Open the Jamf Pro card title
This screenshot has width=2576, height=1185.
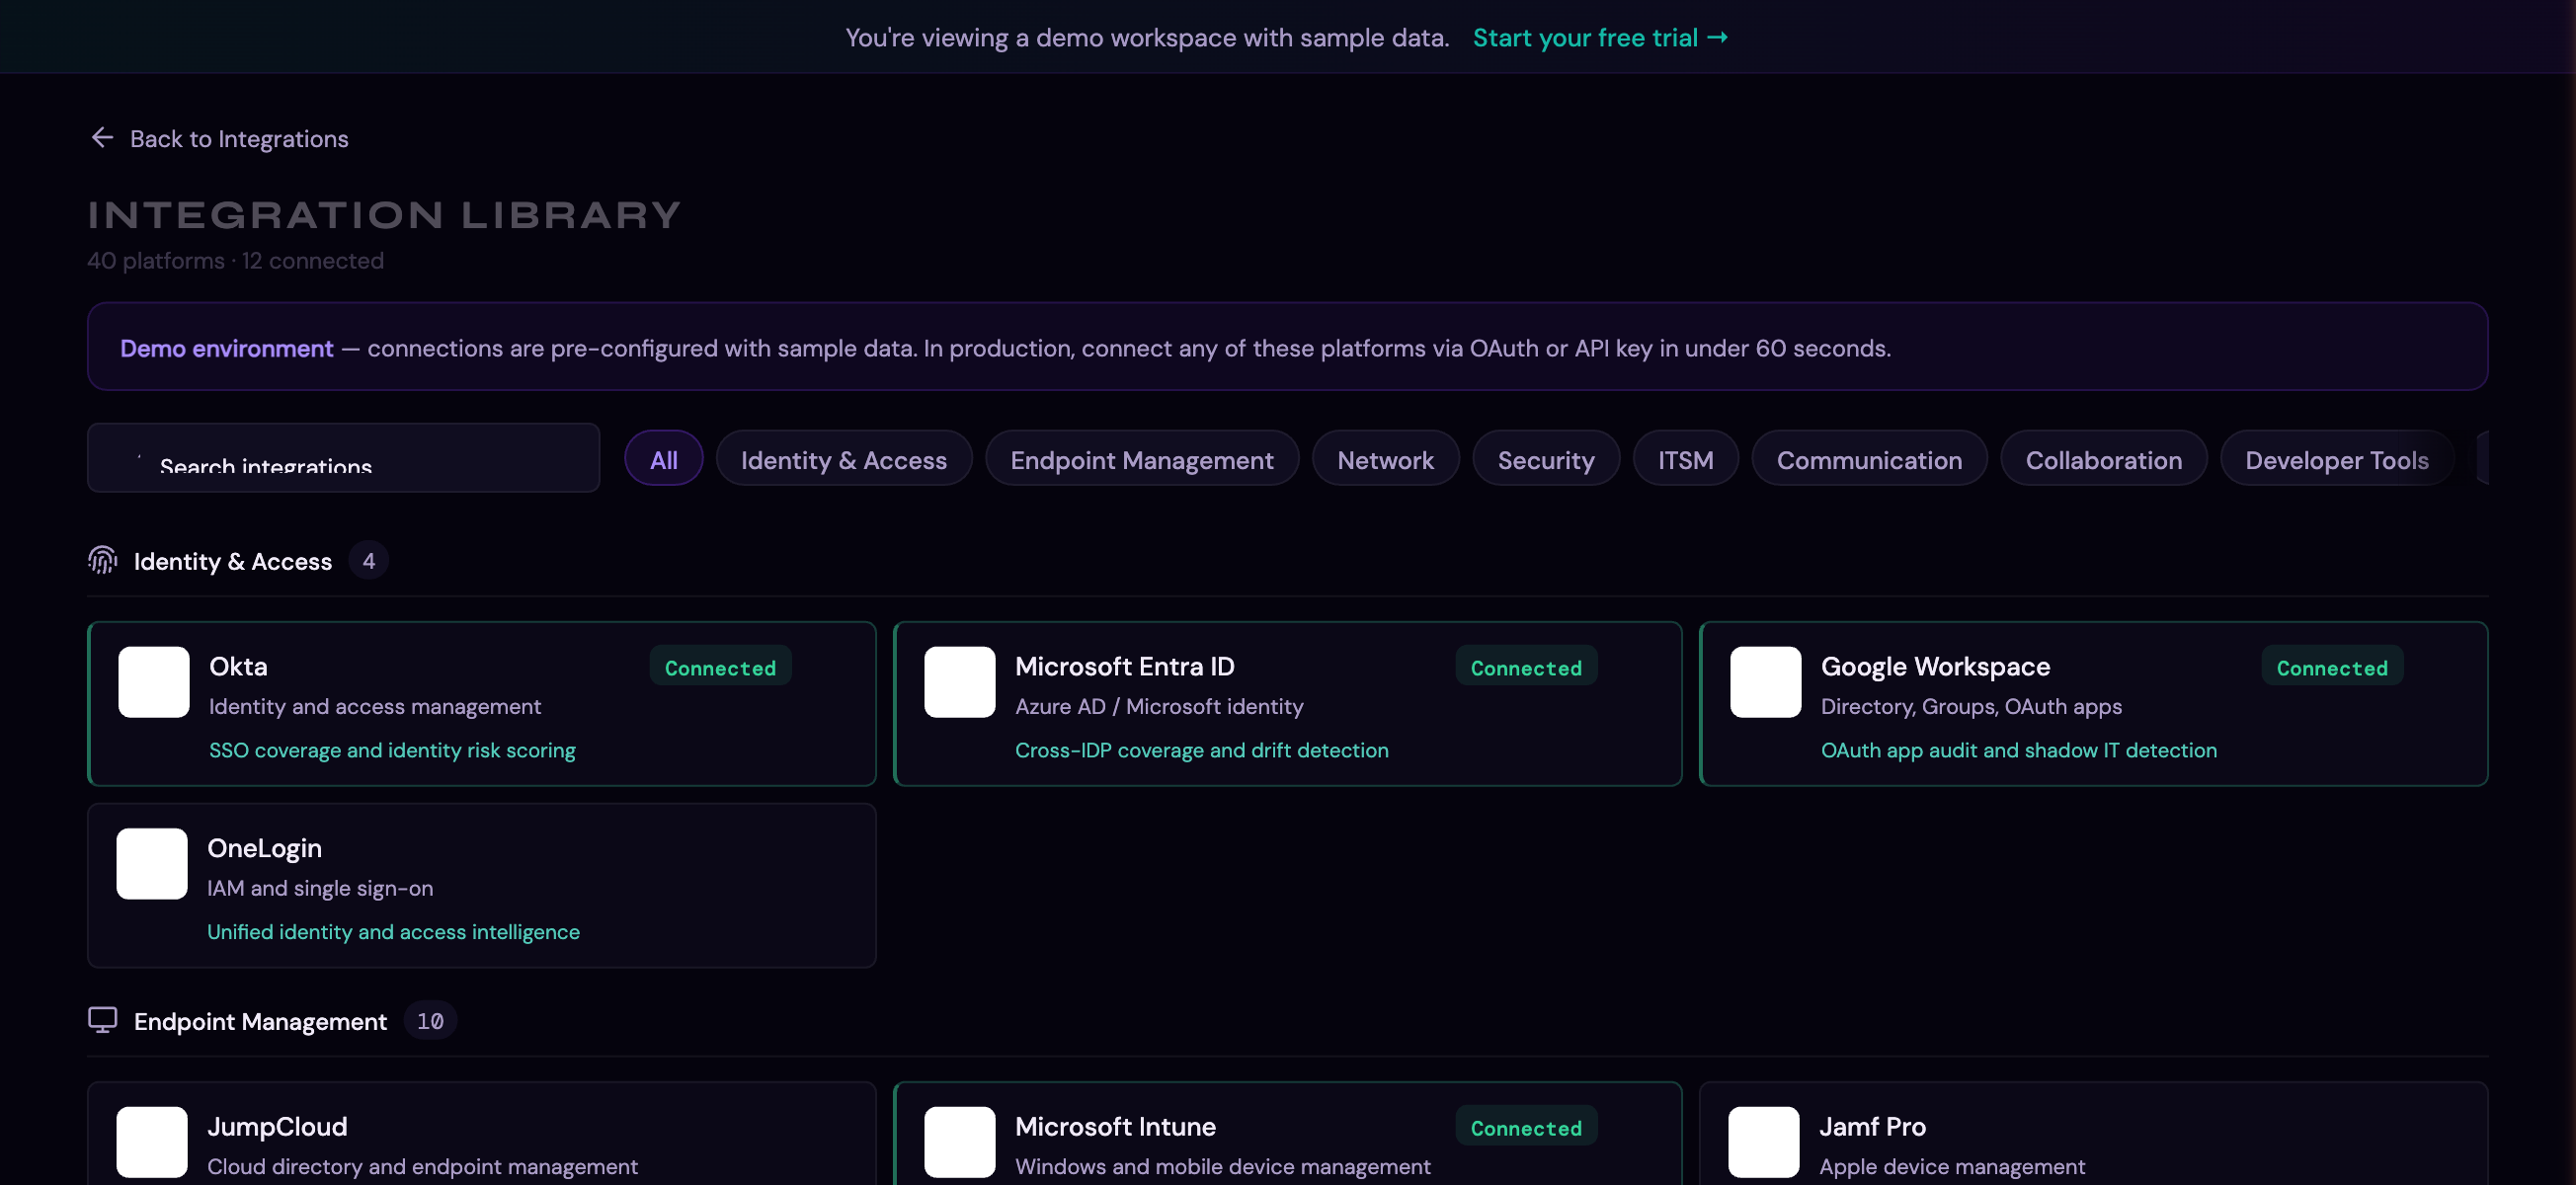[1872, 1126]
